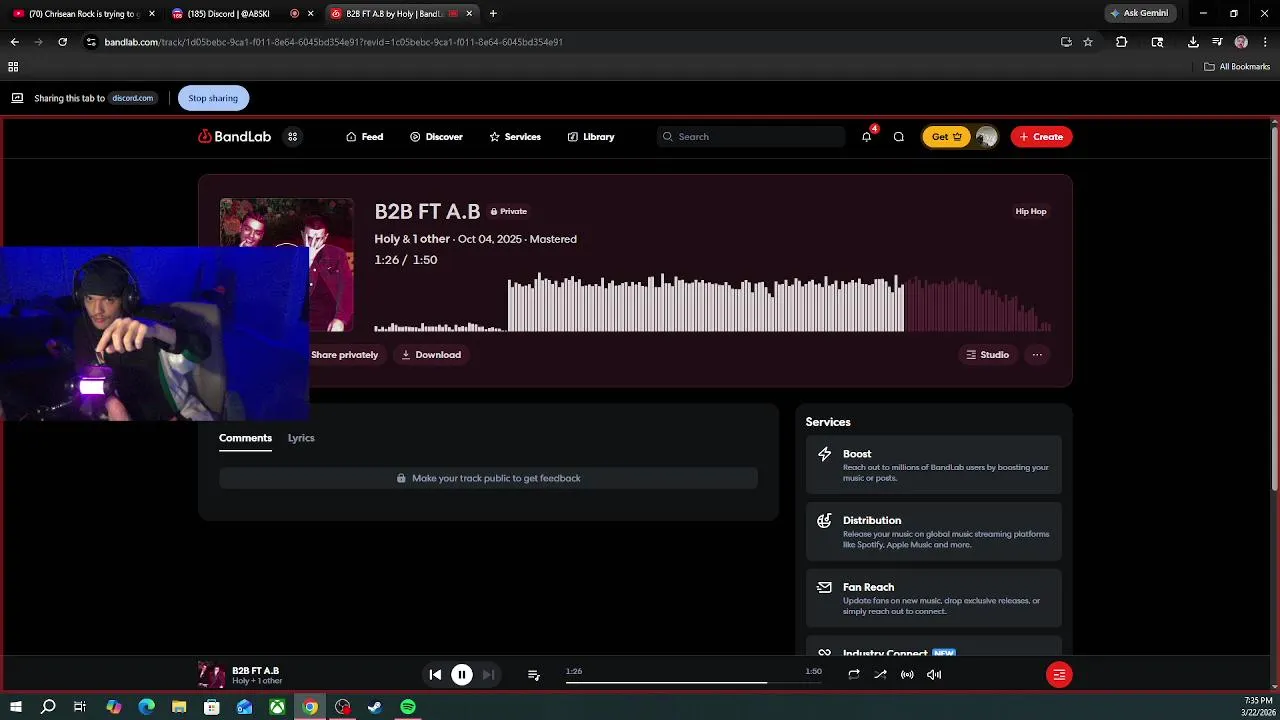1280x720 pixels.
Task: Download the B2B FT A.B track
Action: click(x=431, y=355)
